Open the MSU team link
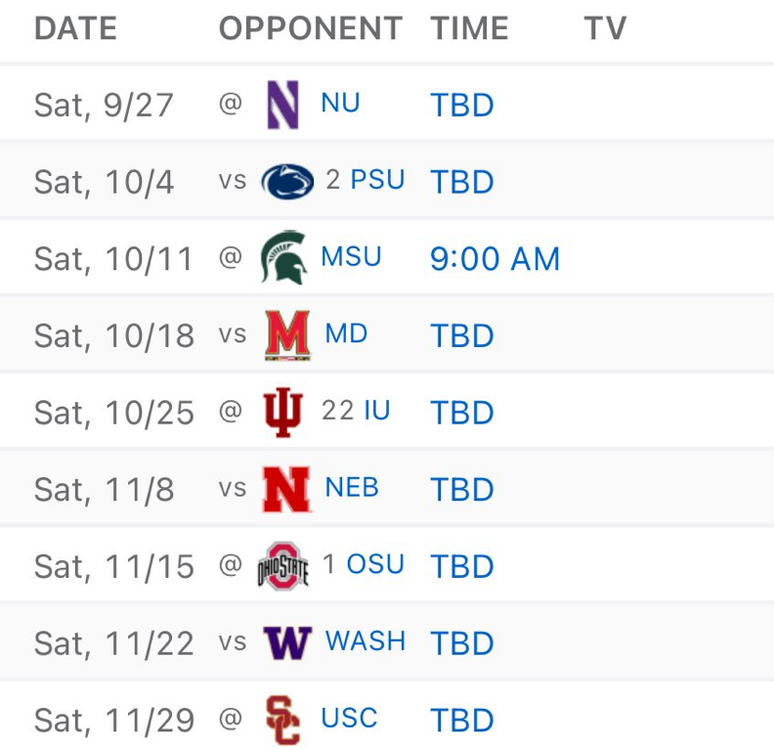This screenshot has width=774, height=750. tap(351, 257)
